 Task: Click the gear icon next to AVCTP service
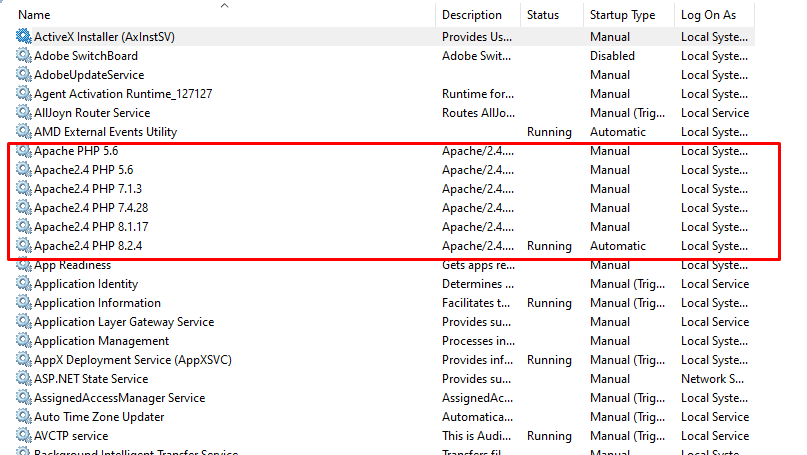(24, 436)
